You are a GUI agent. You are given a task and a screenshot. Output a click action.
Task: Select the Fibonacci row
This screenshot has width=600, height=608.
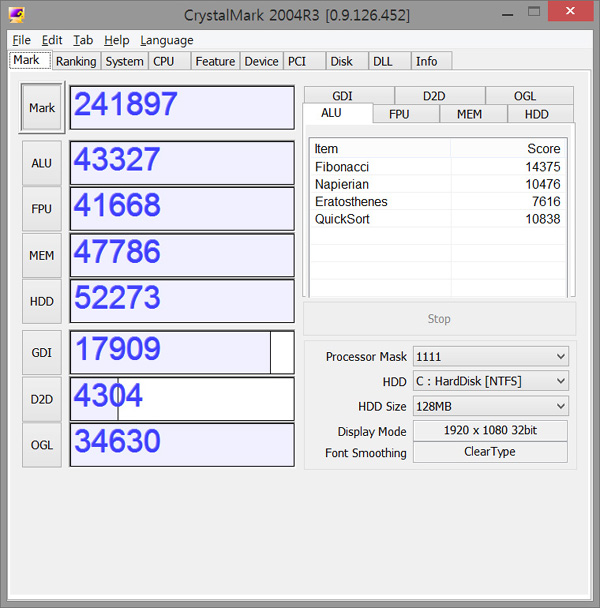pyautogui.click(x=438, y=167)
